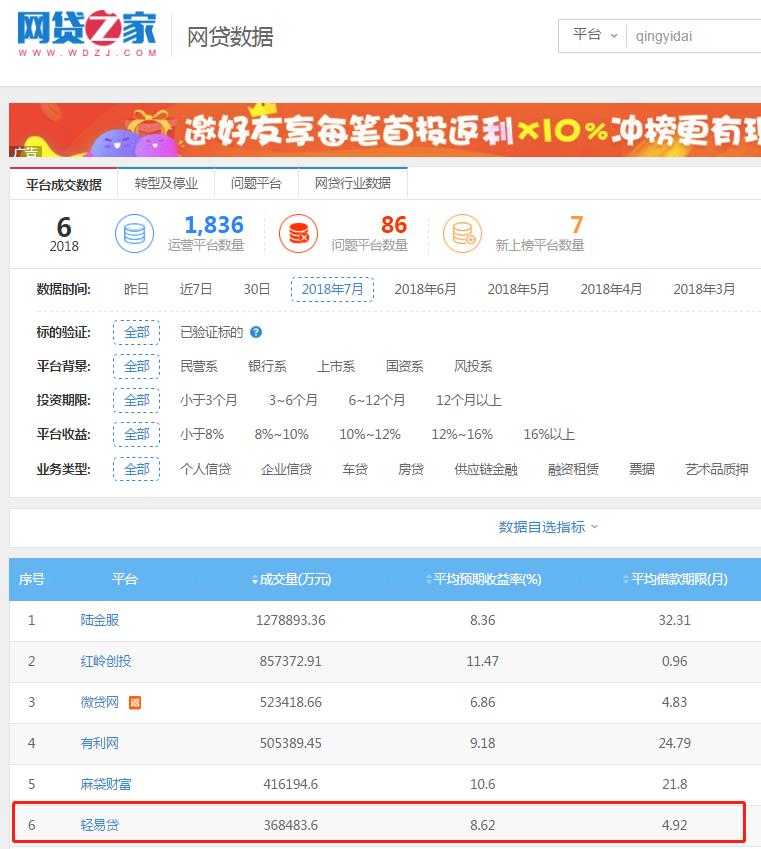Filter platform yield 小于8%
Screen dimensions: 761x849
[202, 435]
